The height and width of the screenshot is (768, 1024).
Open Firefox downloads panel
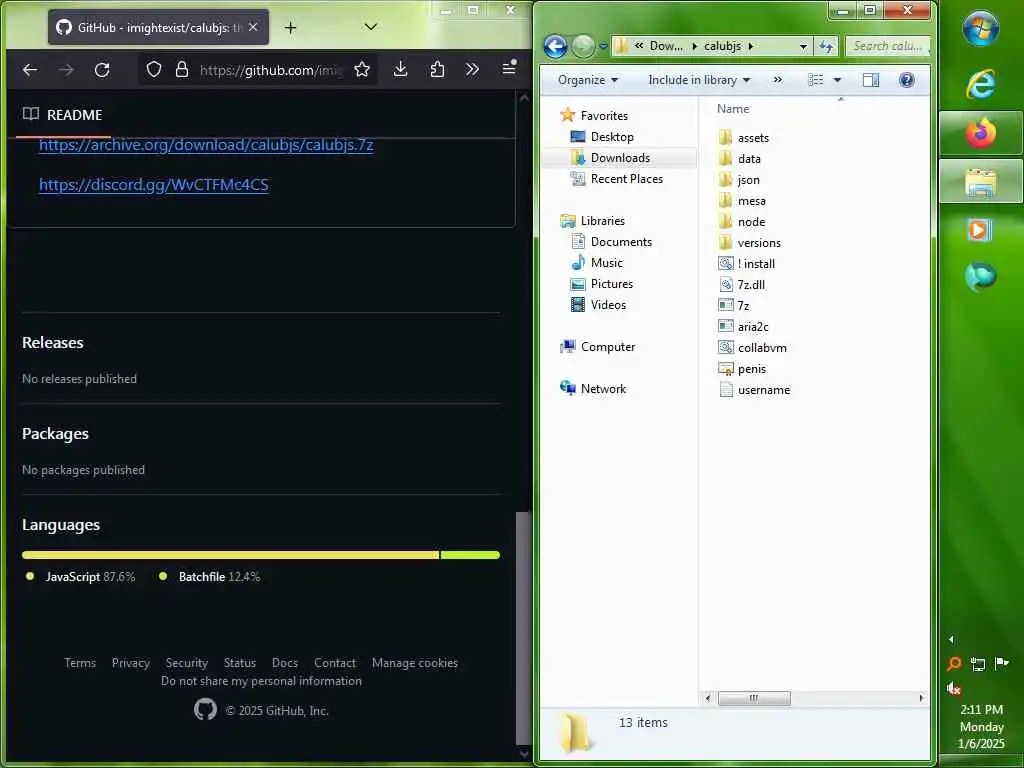pyautogui.click(x=400, y=70)
